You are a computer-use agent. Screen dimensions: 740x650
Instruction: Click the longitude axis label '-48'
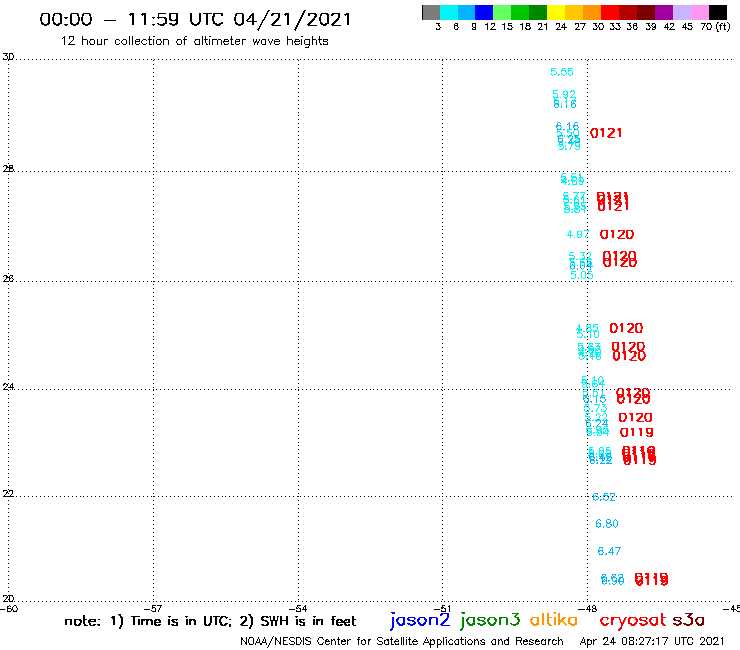click(588, 609)
